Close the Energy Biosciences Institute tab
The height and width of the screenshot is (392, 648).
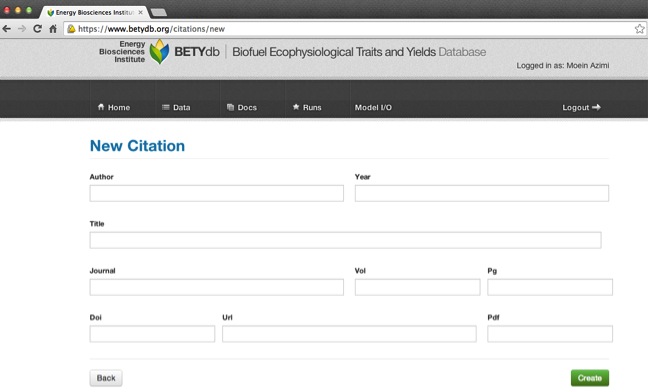[x=141, y=12]
